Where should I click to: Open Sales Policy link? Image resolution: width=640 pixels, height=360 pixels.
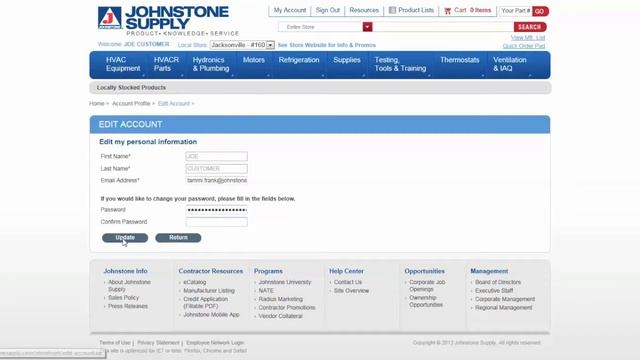pos(123,298)
